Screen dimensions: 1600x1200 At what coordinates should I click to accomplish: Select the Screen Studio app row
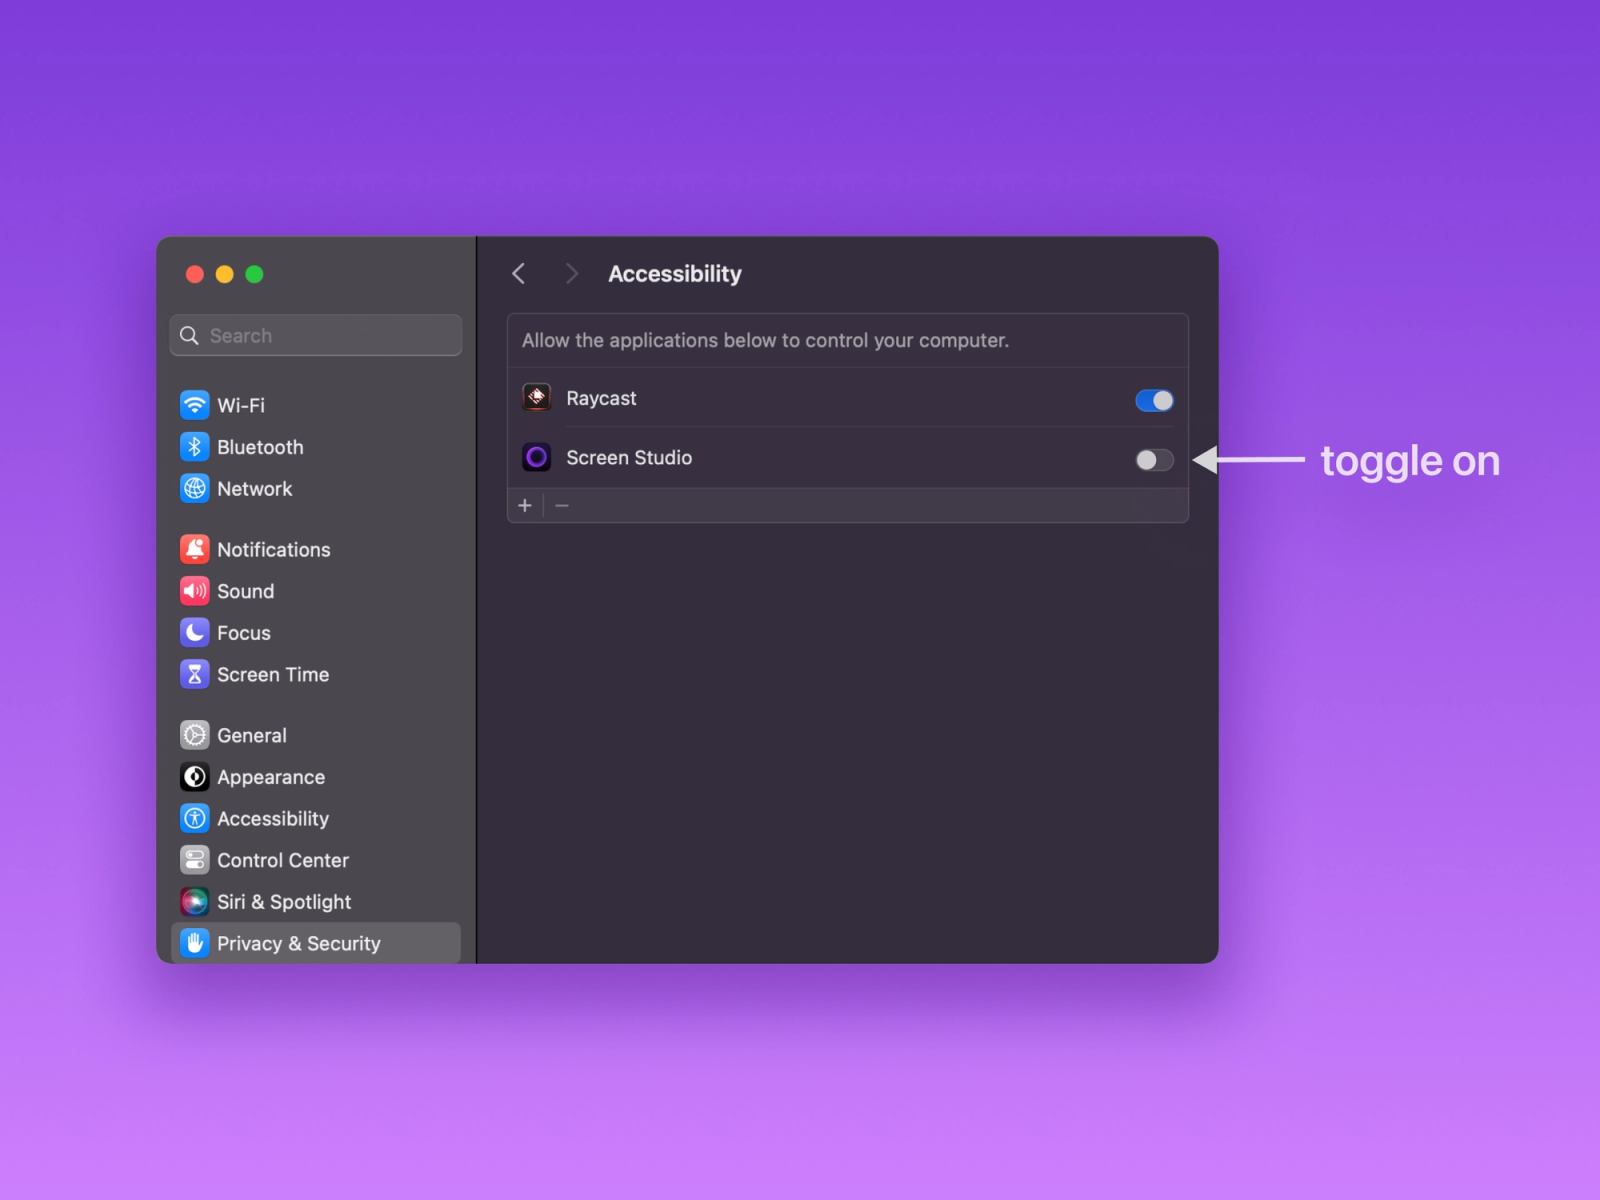(800, 458)
